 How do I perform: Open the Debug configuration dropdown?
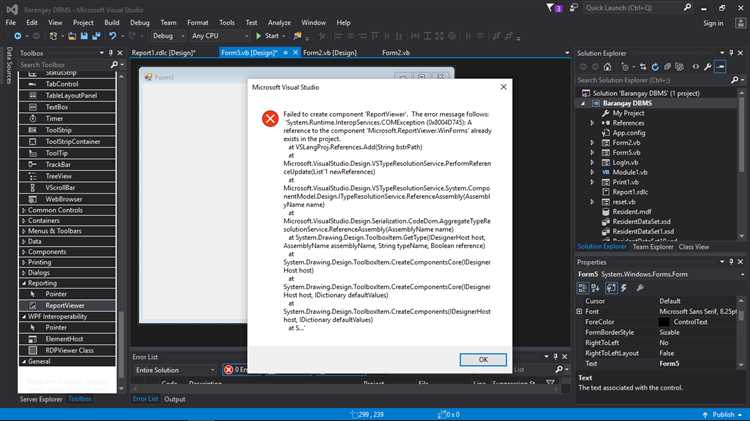(x=168, y=36)
